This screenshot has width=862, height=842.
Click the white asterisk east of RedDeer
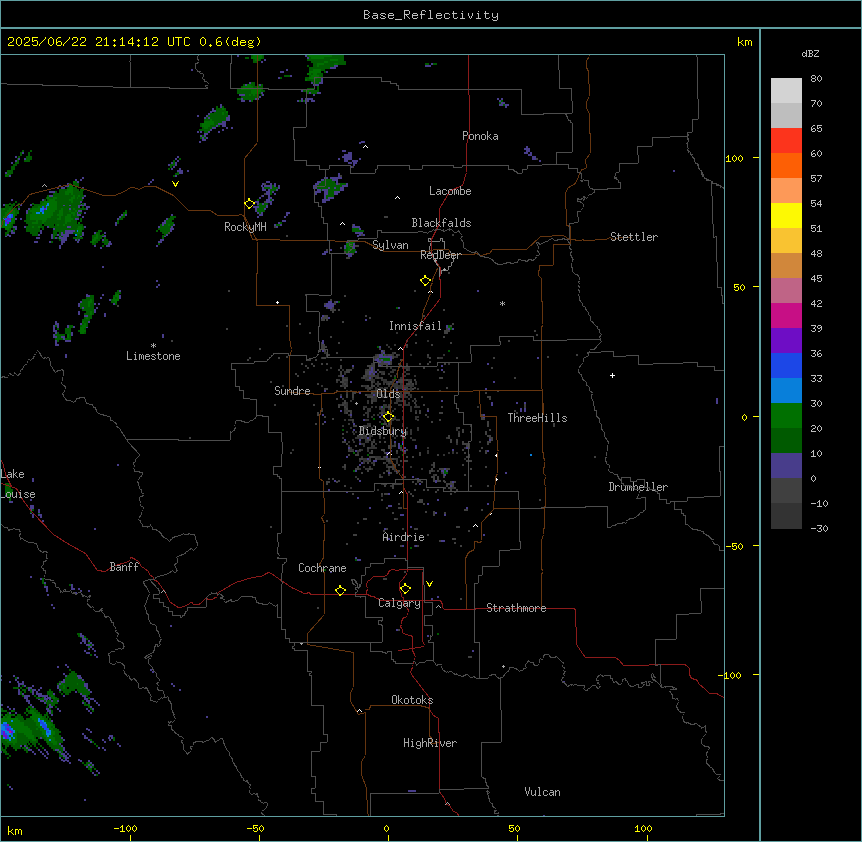coord(502,303)
